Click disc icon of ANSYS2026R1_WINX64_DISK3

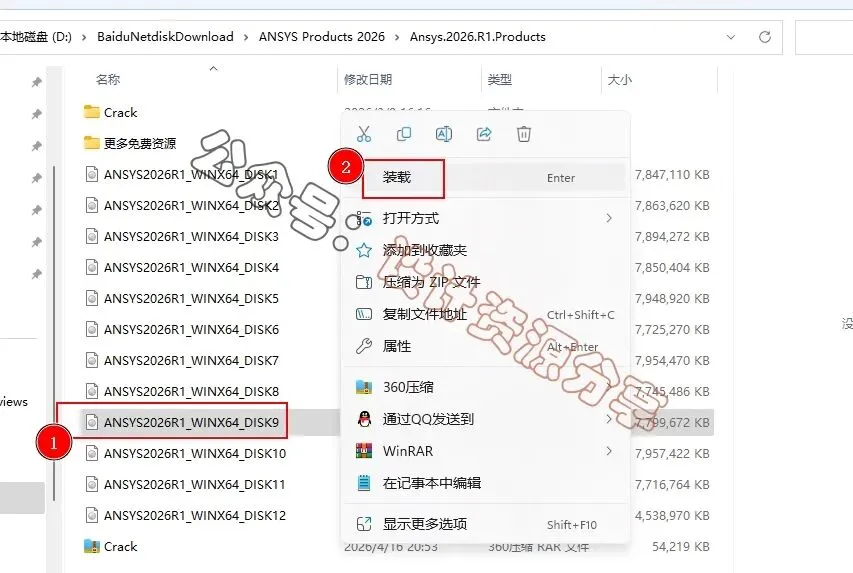[x=92, y=237]
